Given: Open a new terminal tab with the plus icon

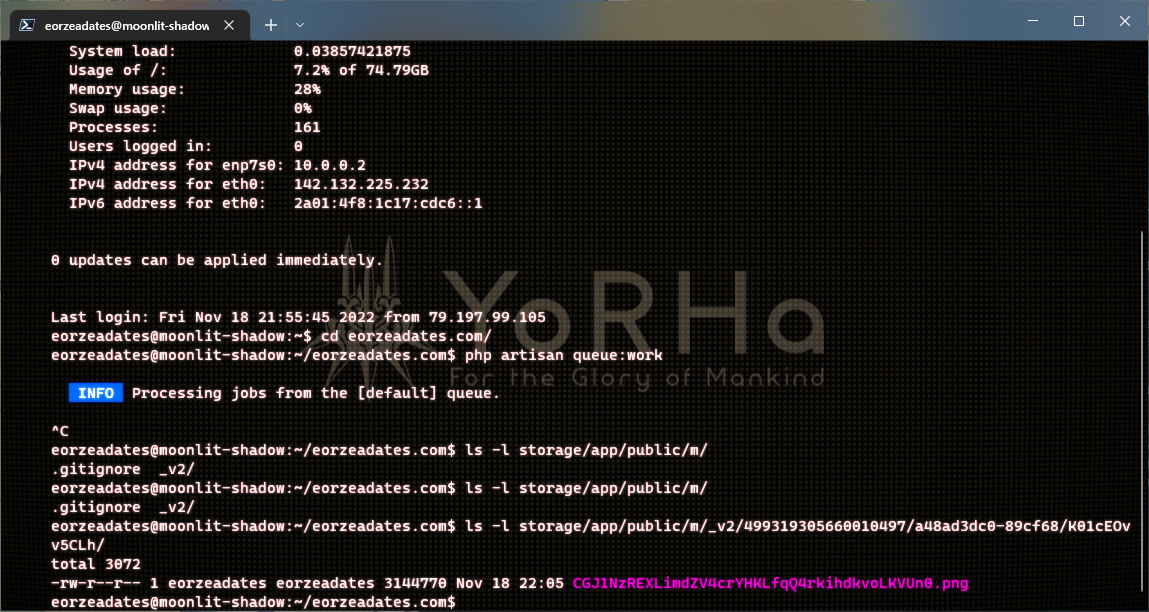Looking at the screenshot, I should (269, 25).
